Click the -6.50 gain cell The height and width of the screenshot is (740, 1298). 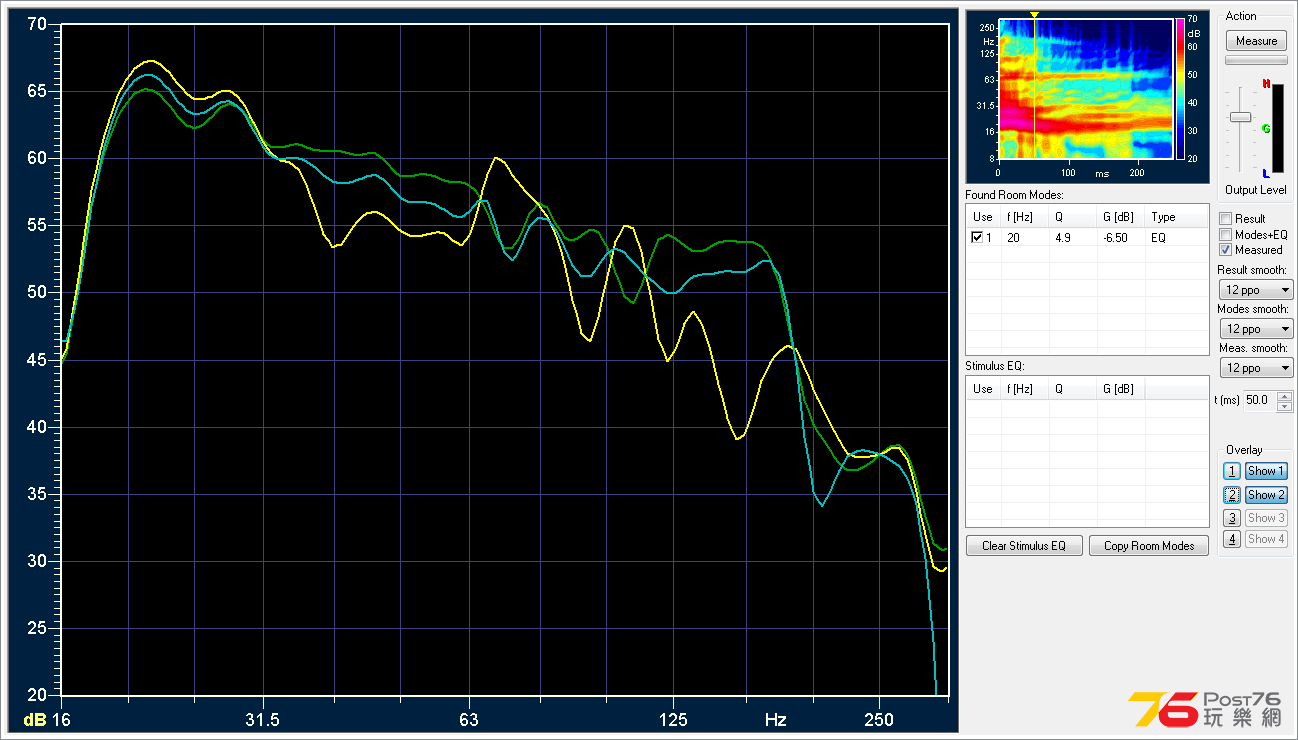[1121, 238]
